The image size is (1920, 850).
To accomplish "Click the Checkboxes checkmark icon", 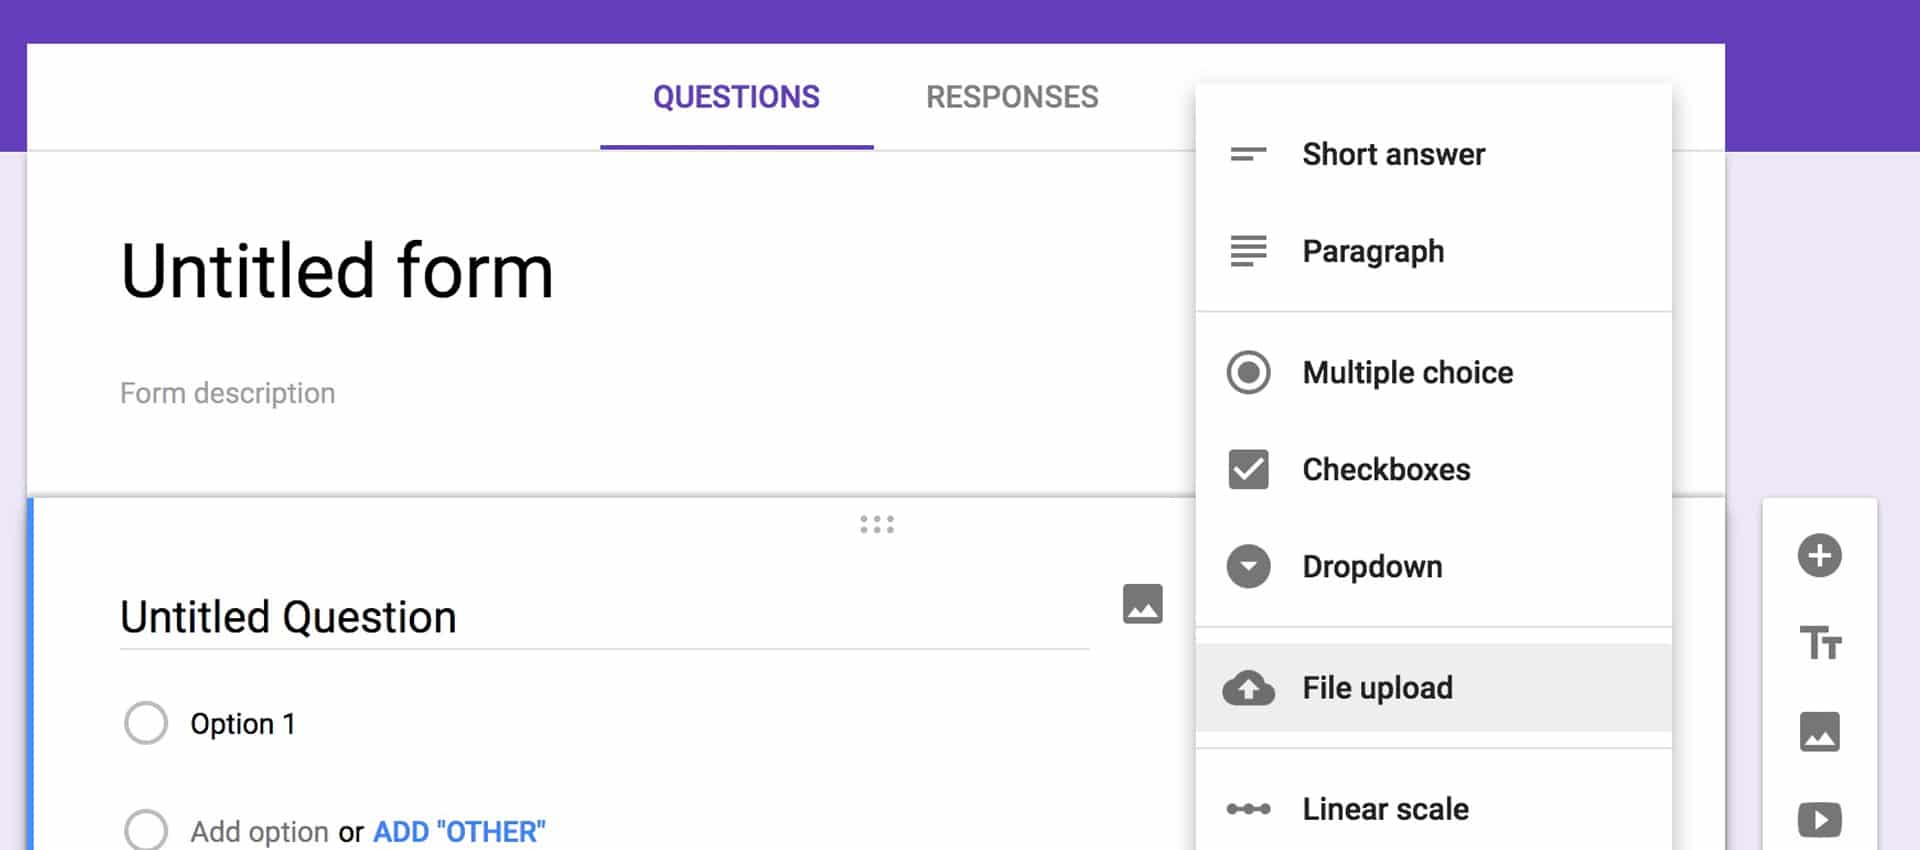I will click(x=1248, y=469).
